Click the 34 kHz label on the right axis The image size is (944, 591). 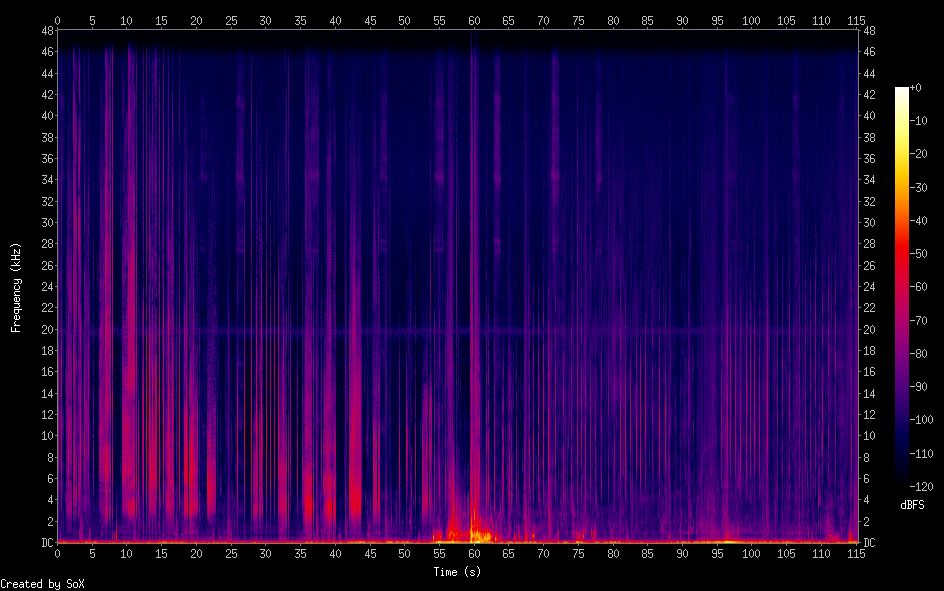click(870, 180)
